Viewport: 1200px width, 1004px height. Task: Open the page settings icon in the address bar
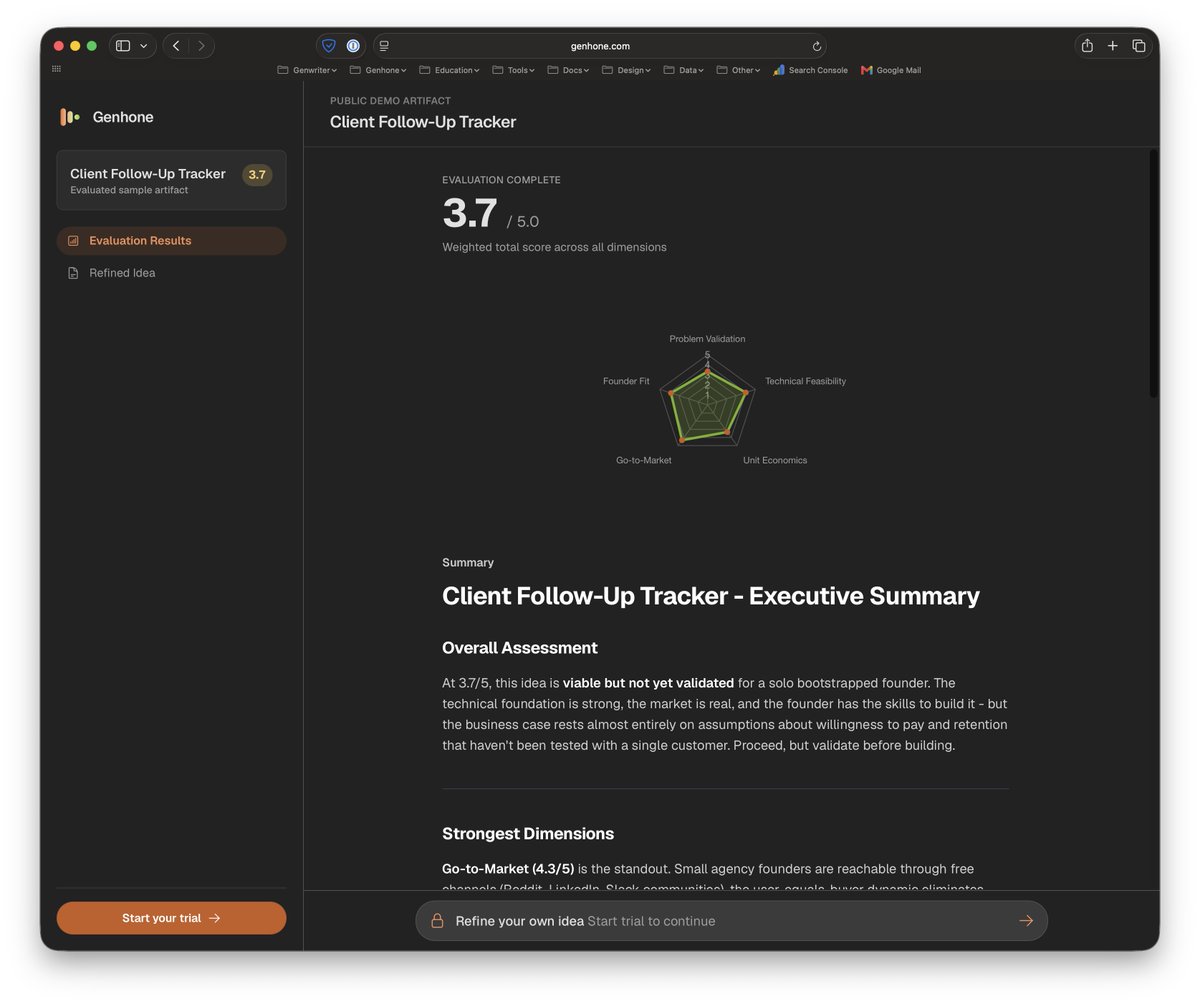[384, 46]
